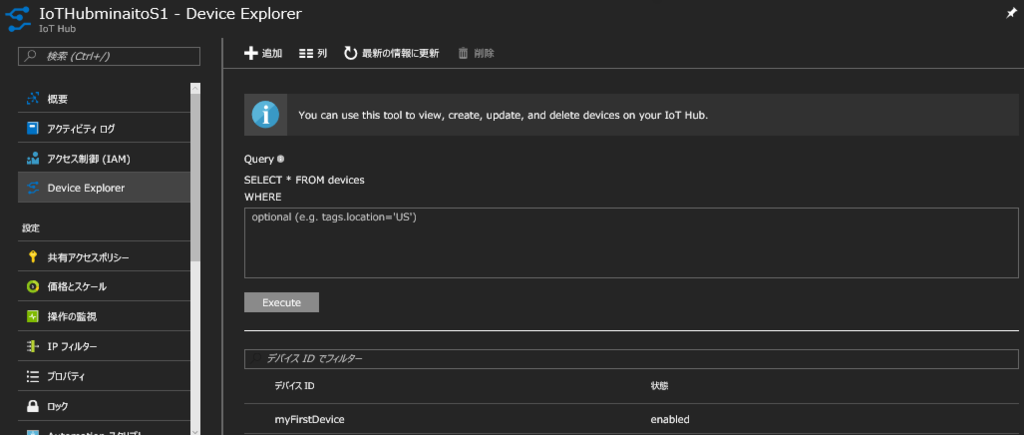1024x435 pixels.
Task: Open 価格とスケール menu item
Action: click(104, 287)
